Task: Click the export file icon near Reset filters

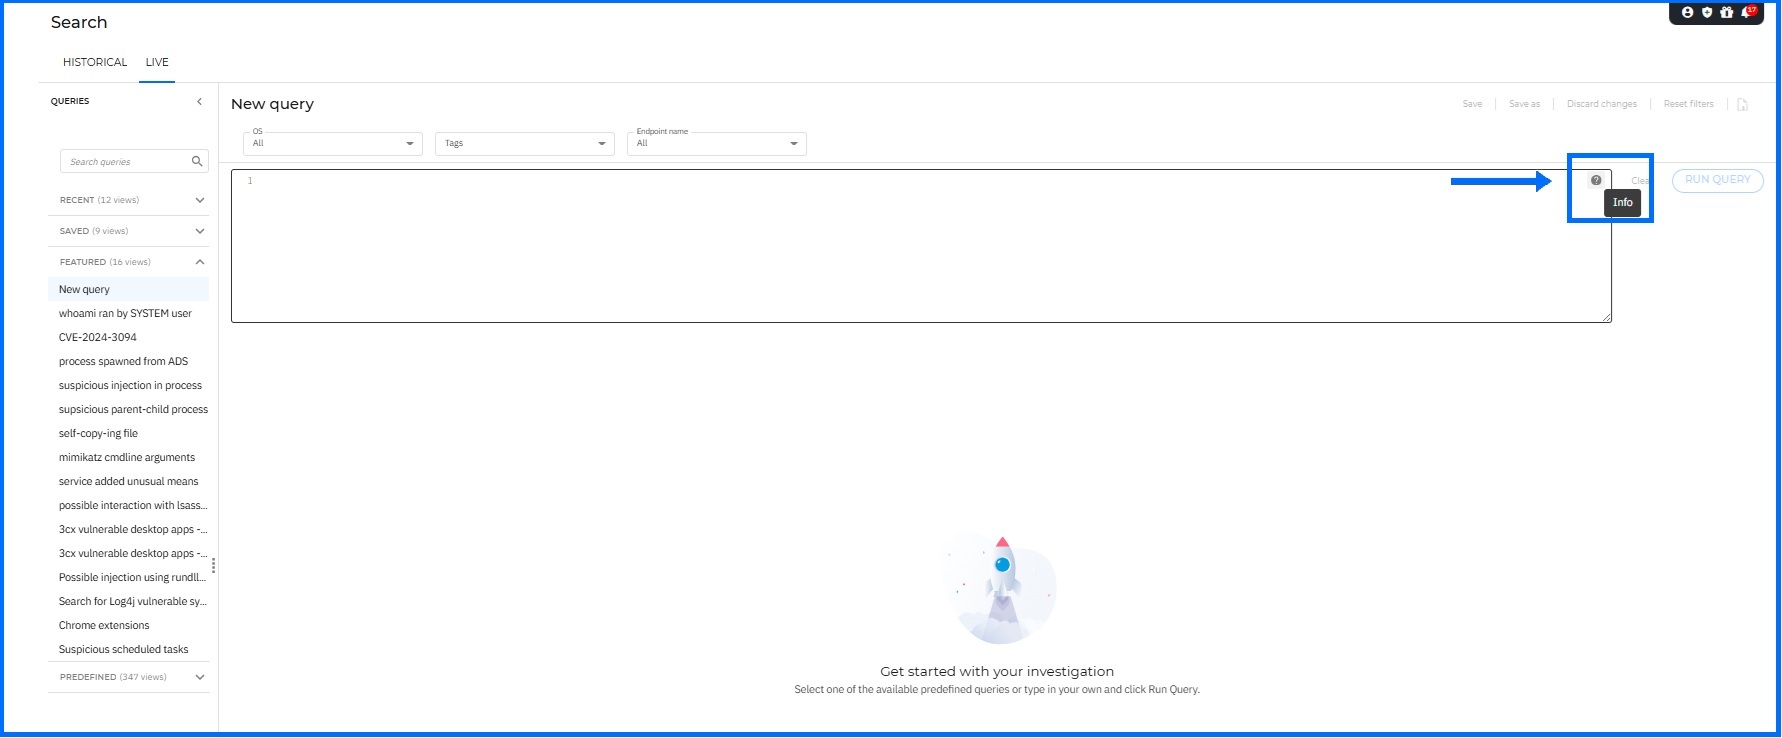Action: coord(1743,104)
